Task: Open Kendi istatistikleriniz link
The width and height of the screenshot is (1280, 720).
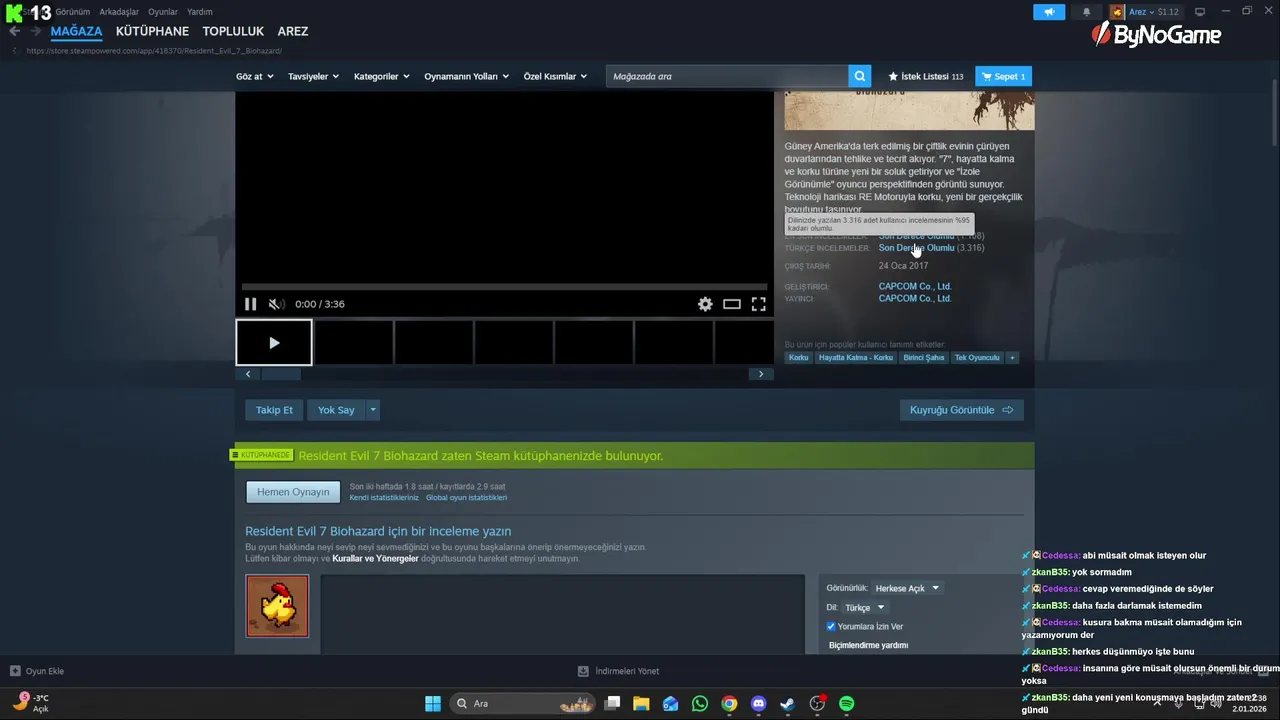Action: [x=384, y=497]
